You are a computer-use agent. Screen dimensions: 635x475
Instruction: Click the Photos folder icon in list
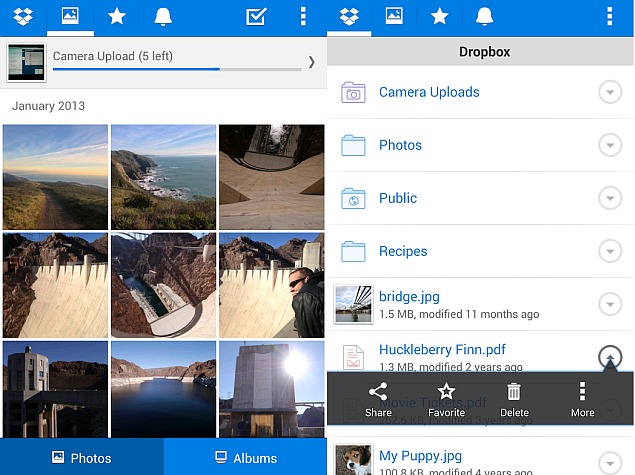(353, 145)
